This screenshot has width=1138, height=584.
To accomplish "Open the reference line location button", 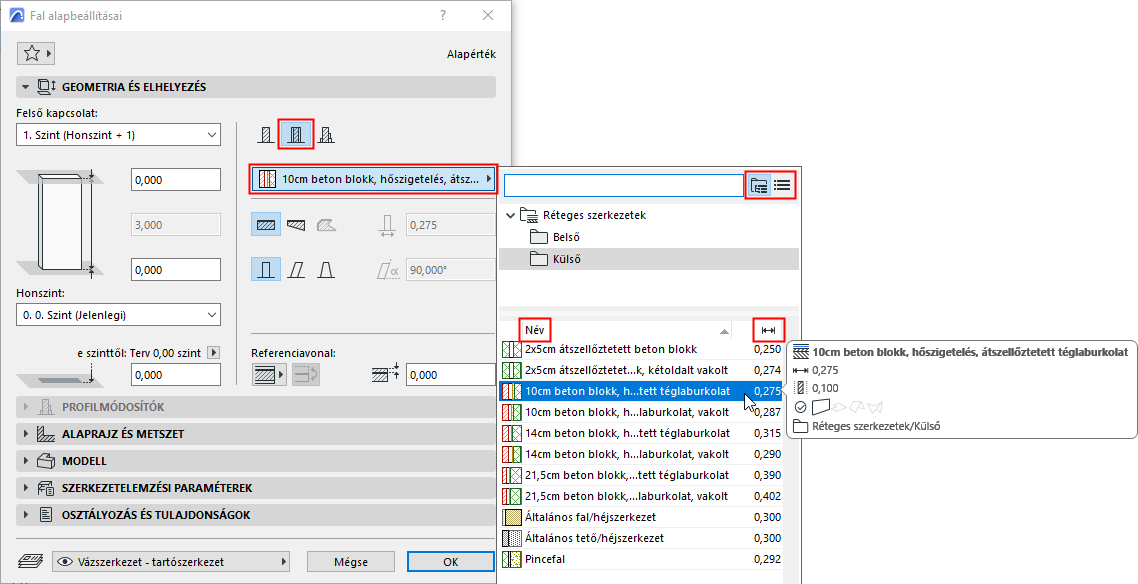I will pyautogui.click(x=269, y=374).
